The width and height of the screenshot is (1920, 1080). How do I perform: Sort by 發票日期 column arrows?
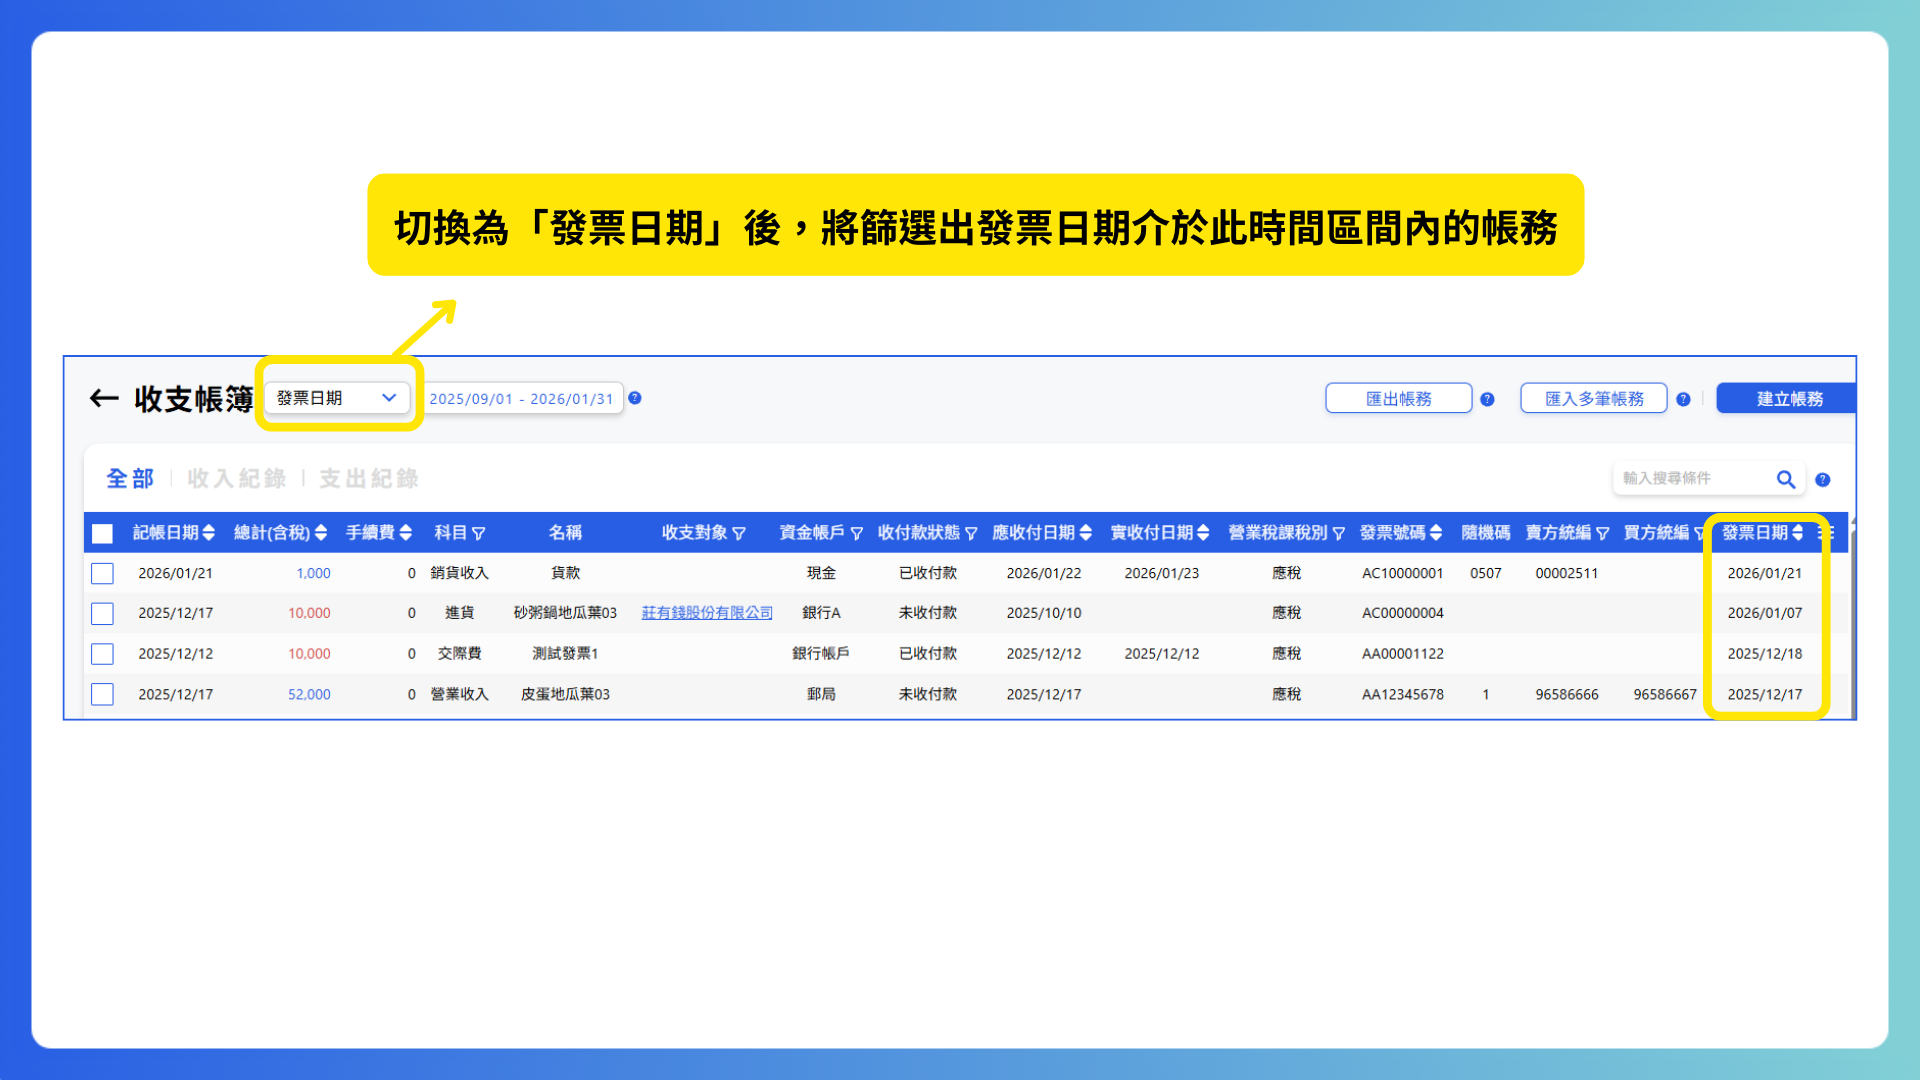click(1797, 533)
